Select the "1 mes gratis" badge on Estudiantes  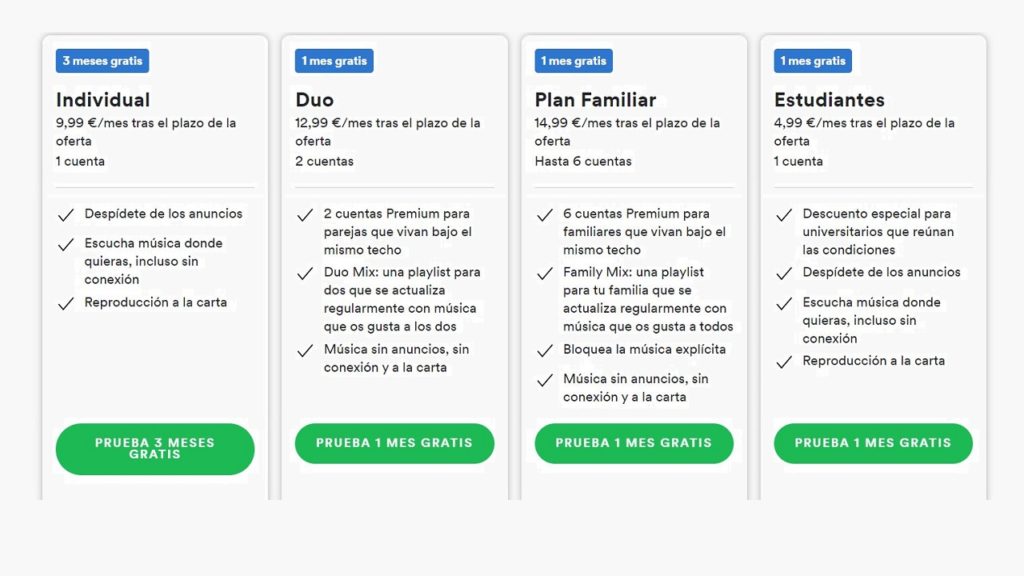(x=812, y=60)
